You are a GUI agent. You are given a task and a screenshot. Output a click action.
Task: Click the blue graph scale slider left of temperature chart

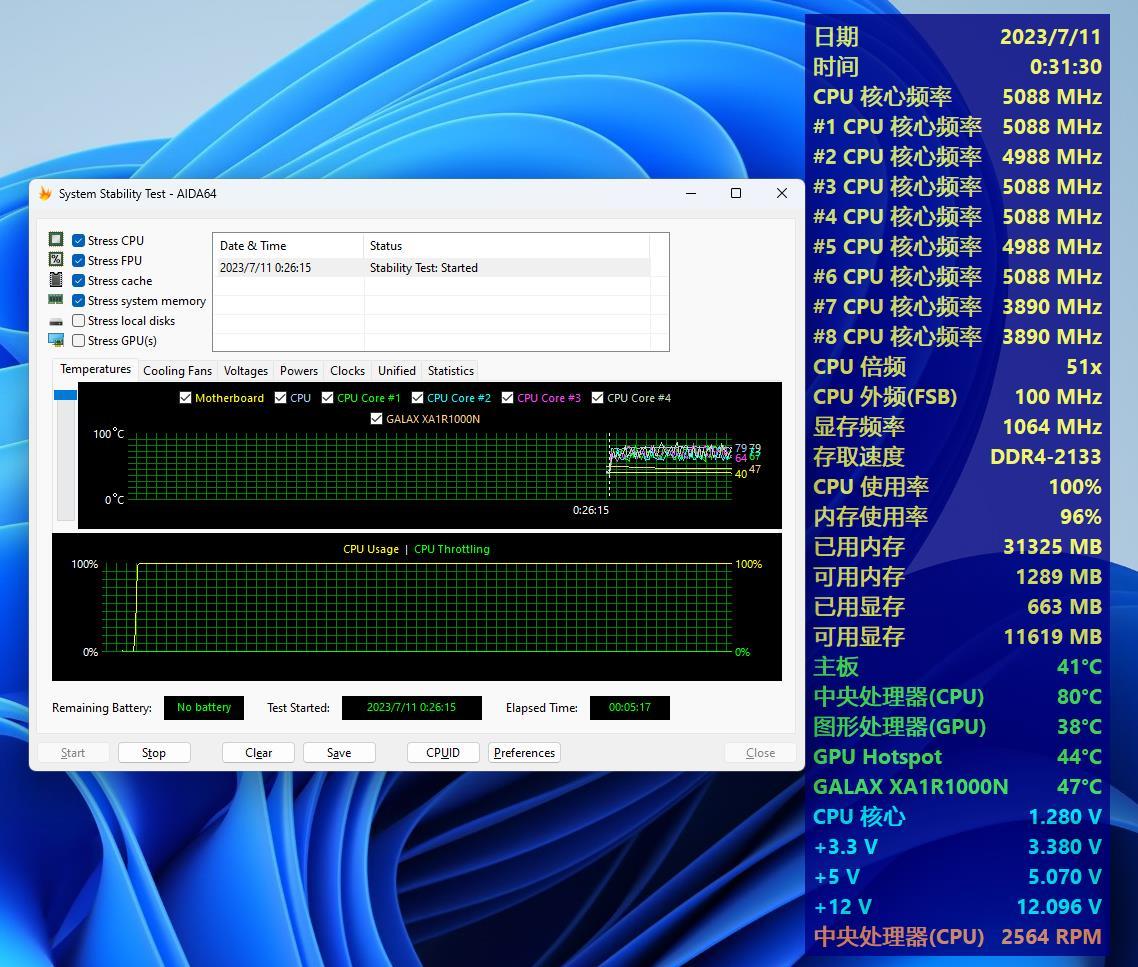click(65, 394)
